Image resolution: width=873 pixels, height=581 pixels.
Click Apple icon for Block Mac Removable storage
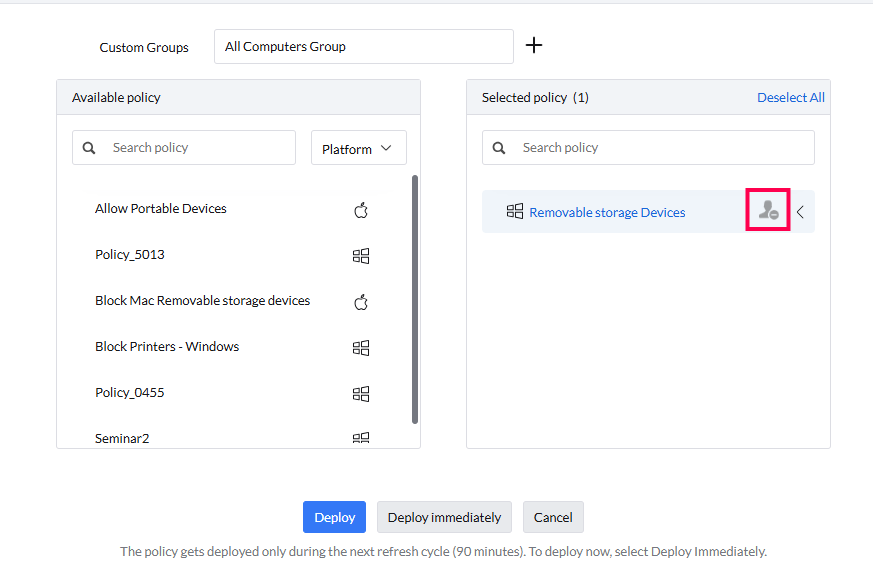[x=361, y=302]
